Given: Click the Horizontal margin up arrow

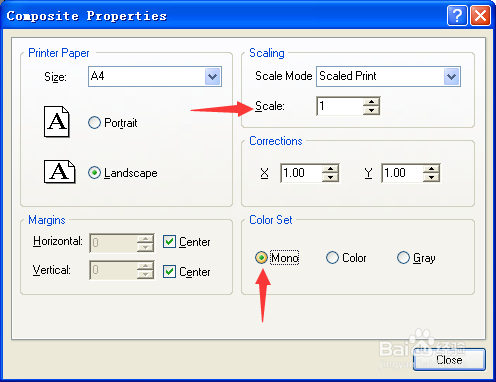Looking at the screenshot, I should (145, 239).
